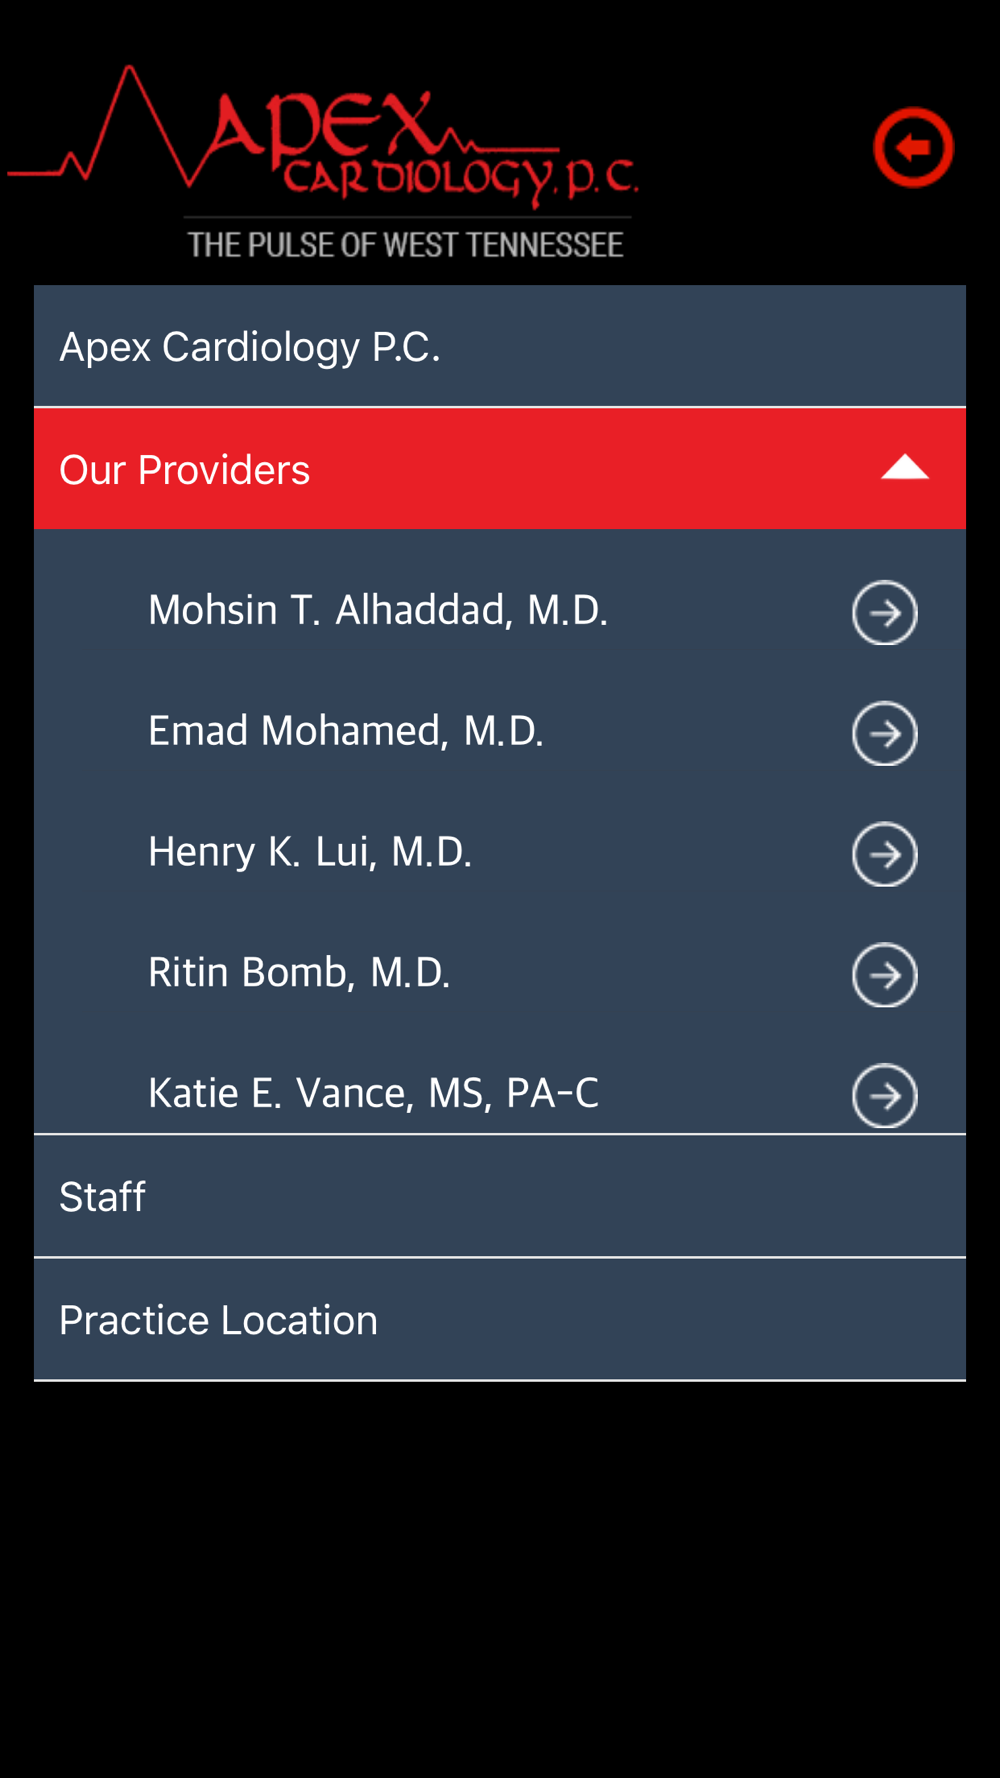1000x1778 pixels.
Task: Open arrow icon for Katie E. Vance
Action: pos(884,1096)
